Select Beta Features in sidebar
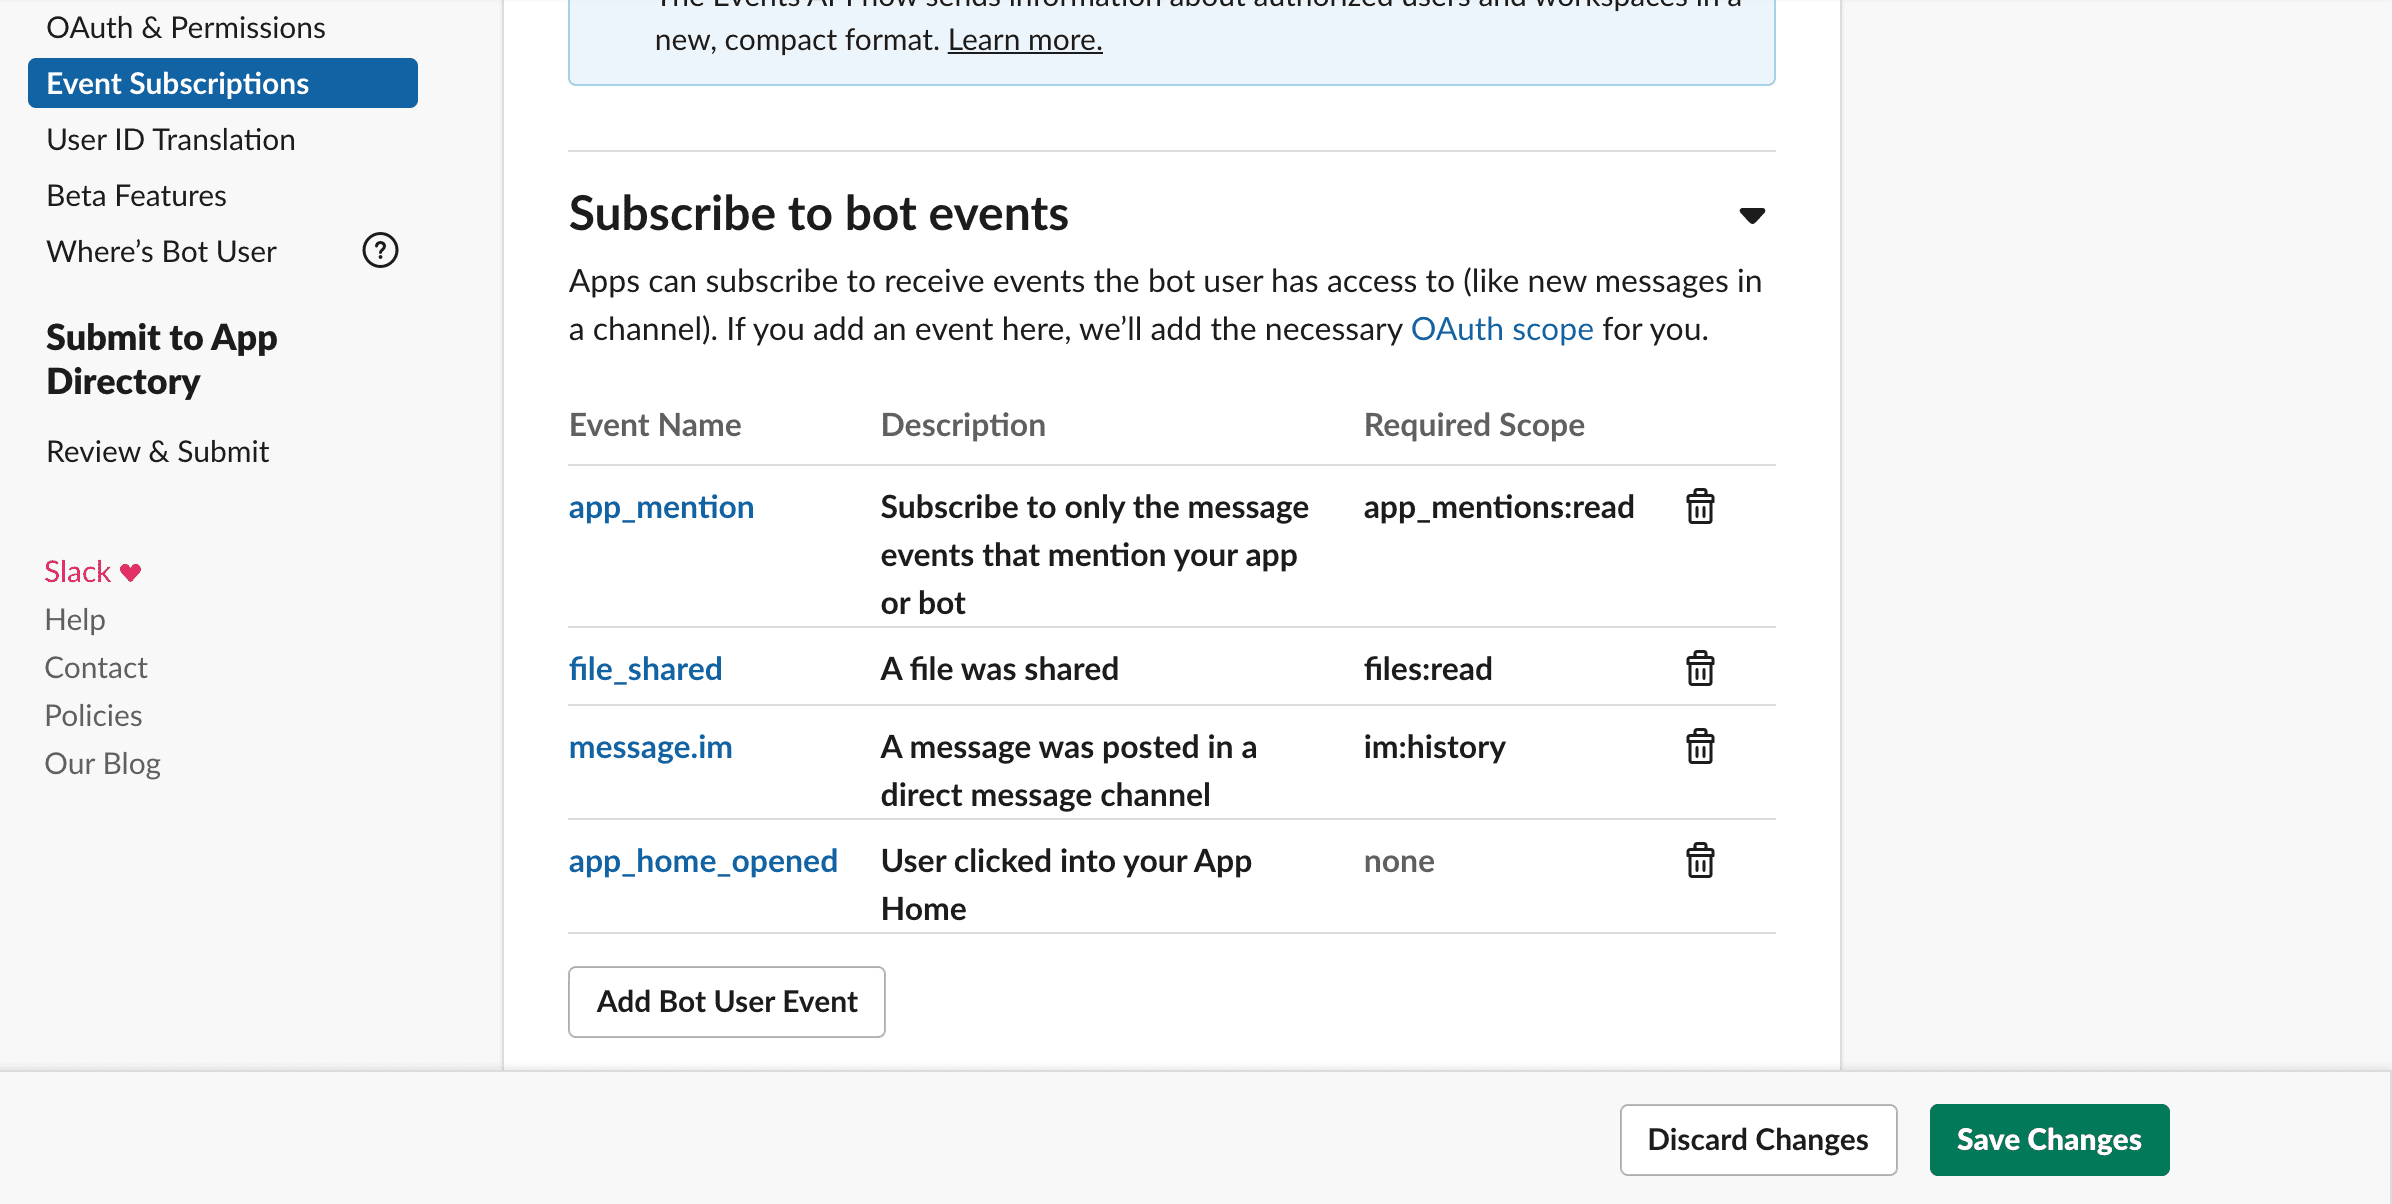The image size is (2392, 1204). (x=137, y=196)
